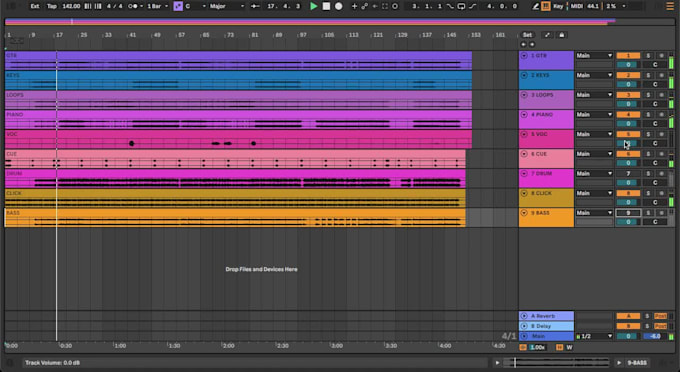
Task: Click the play arrow in the clip overview bar
Action: click(x=497, y=362)
